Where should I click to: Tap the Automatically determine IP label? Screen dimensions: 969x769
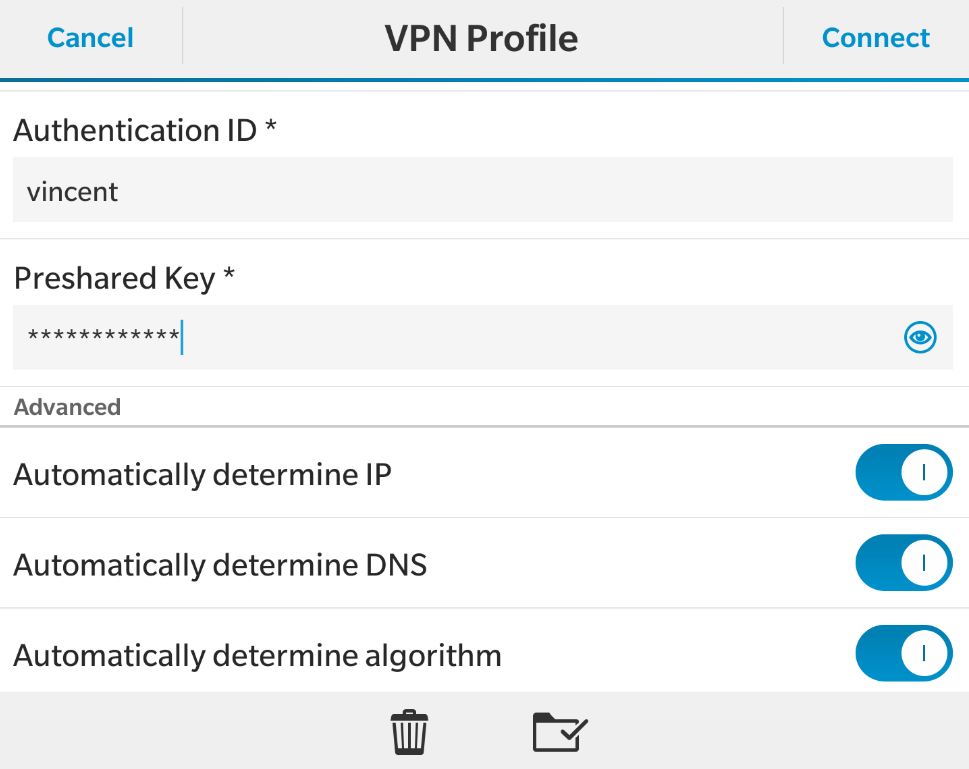tap(202, 474)
